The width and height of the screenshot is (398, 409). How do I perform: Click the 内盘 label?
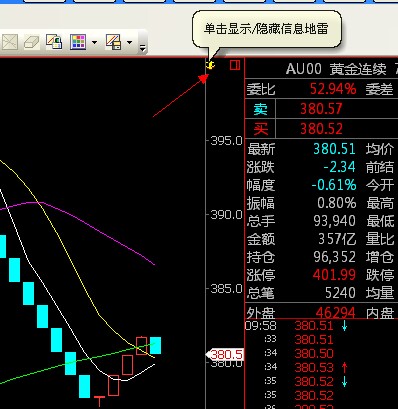tap(380, 313)
